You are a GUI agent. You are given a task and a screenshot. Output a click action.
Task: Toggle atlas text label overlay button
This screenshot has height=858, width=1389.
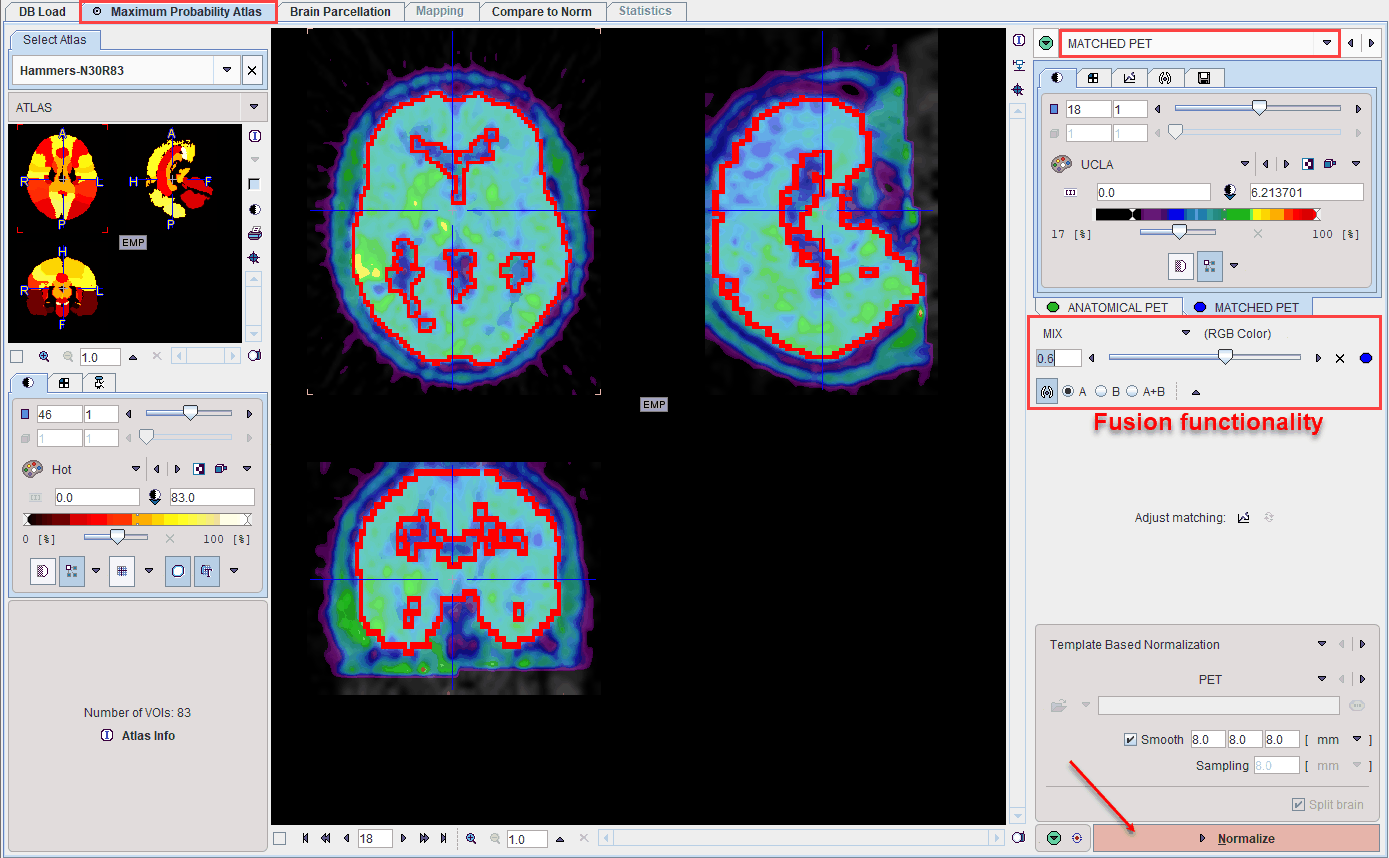click(x=206, y=571)
